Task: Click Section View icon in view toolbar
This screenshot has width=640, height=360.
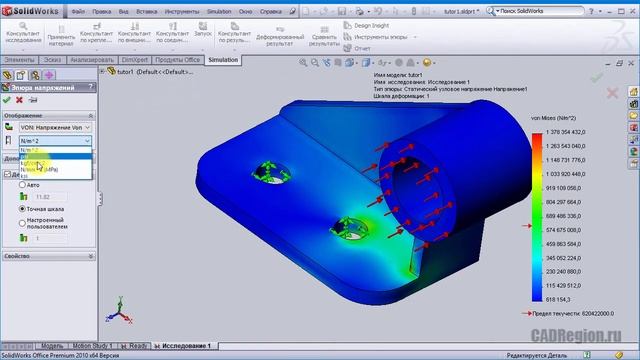Action: coord(338,62)
